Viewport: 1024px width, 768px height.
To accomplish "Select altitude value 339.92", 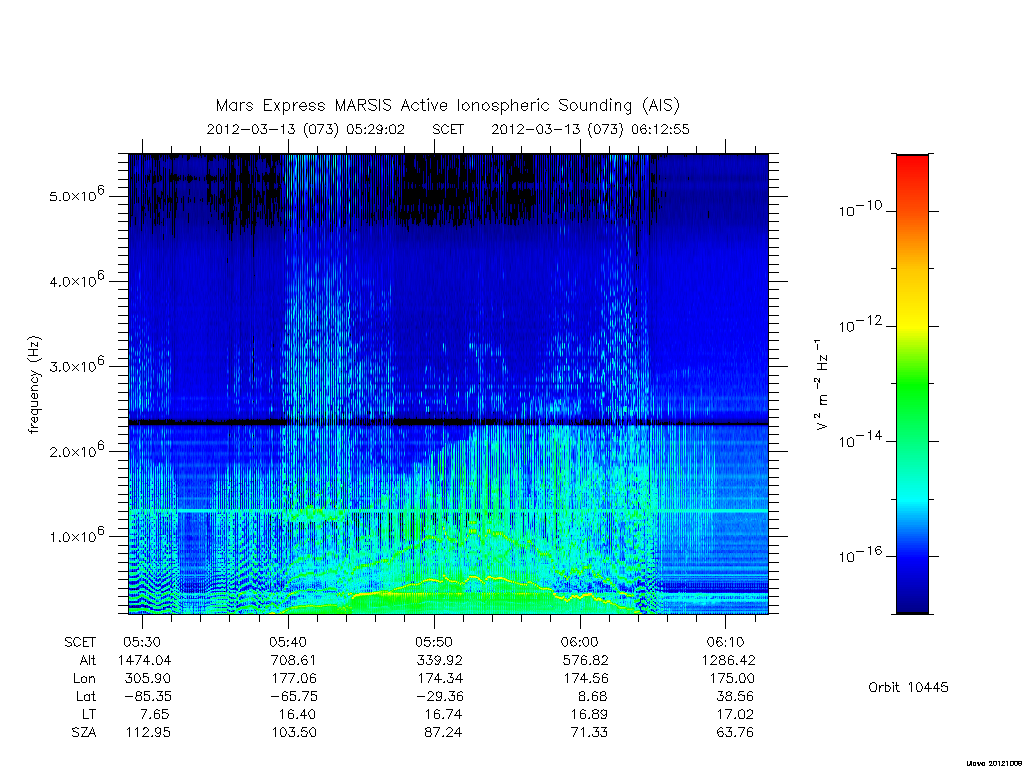I will pyautogui.click(x=440, y=660).
